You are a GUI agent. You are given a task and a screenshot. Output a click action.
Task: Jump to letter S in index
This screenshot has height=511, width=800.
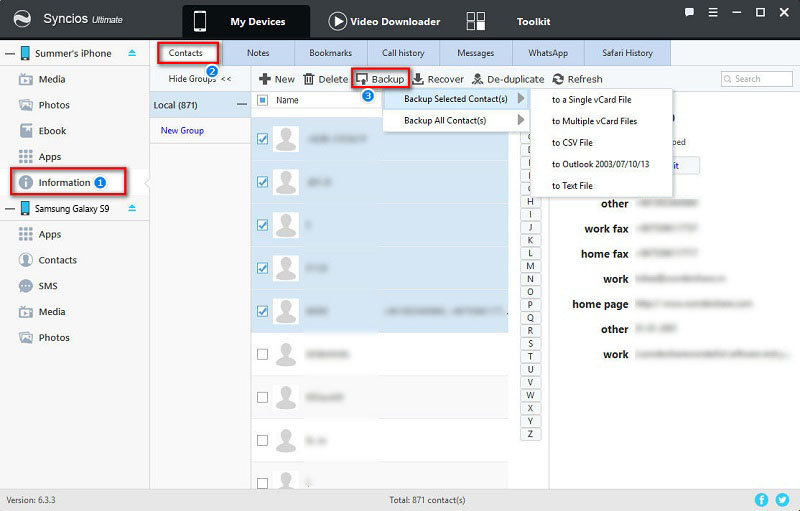(530, 344)
